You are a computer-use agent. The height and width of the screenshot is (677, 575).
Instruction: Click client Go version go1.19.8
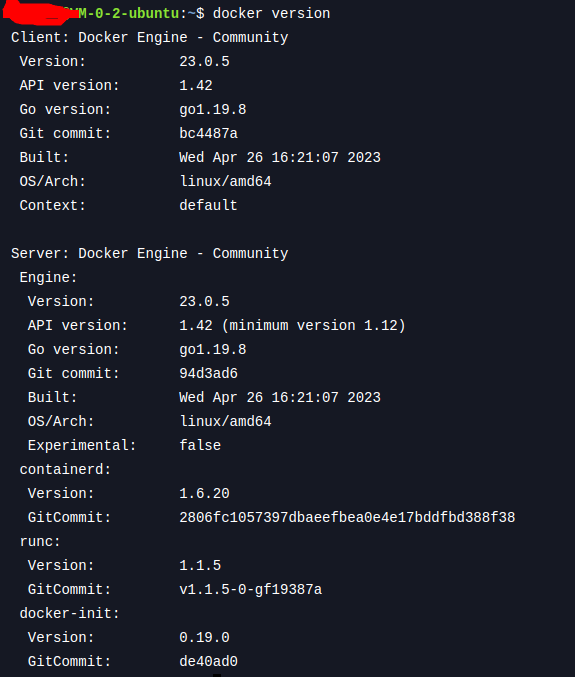[x=213, y=110]
